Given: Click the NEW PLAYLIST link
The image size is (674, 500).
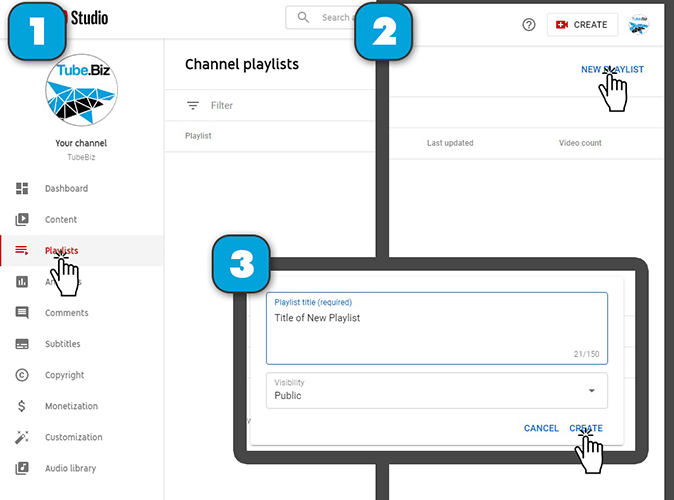Looking at the screenshot, I should pos(612,69).
